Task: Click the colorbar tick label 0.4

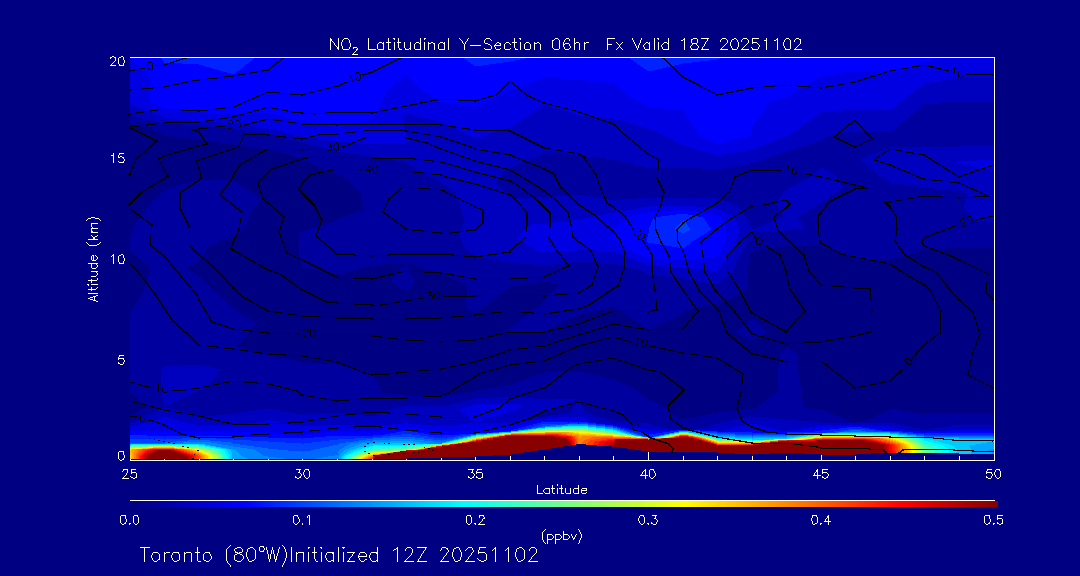Action: coord(820,521)
